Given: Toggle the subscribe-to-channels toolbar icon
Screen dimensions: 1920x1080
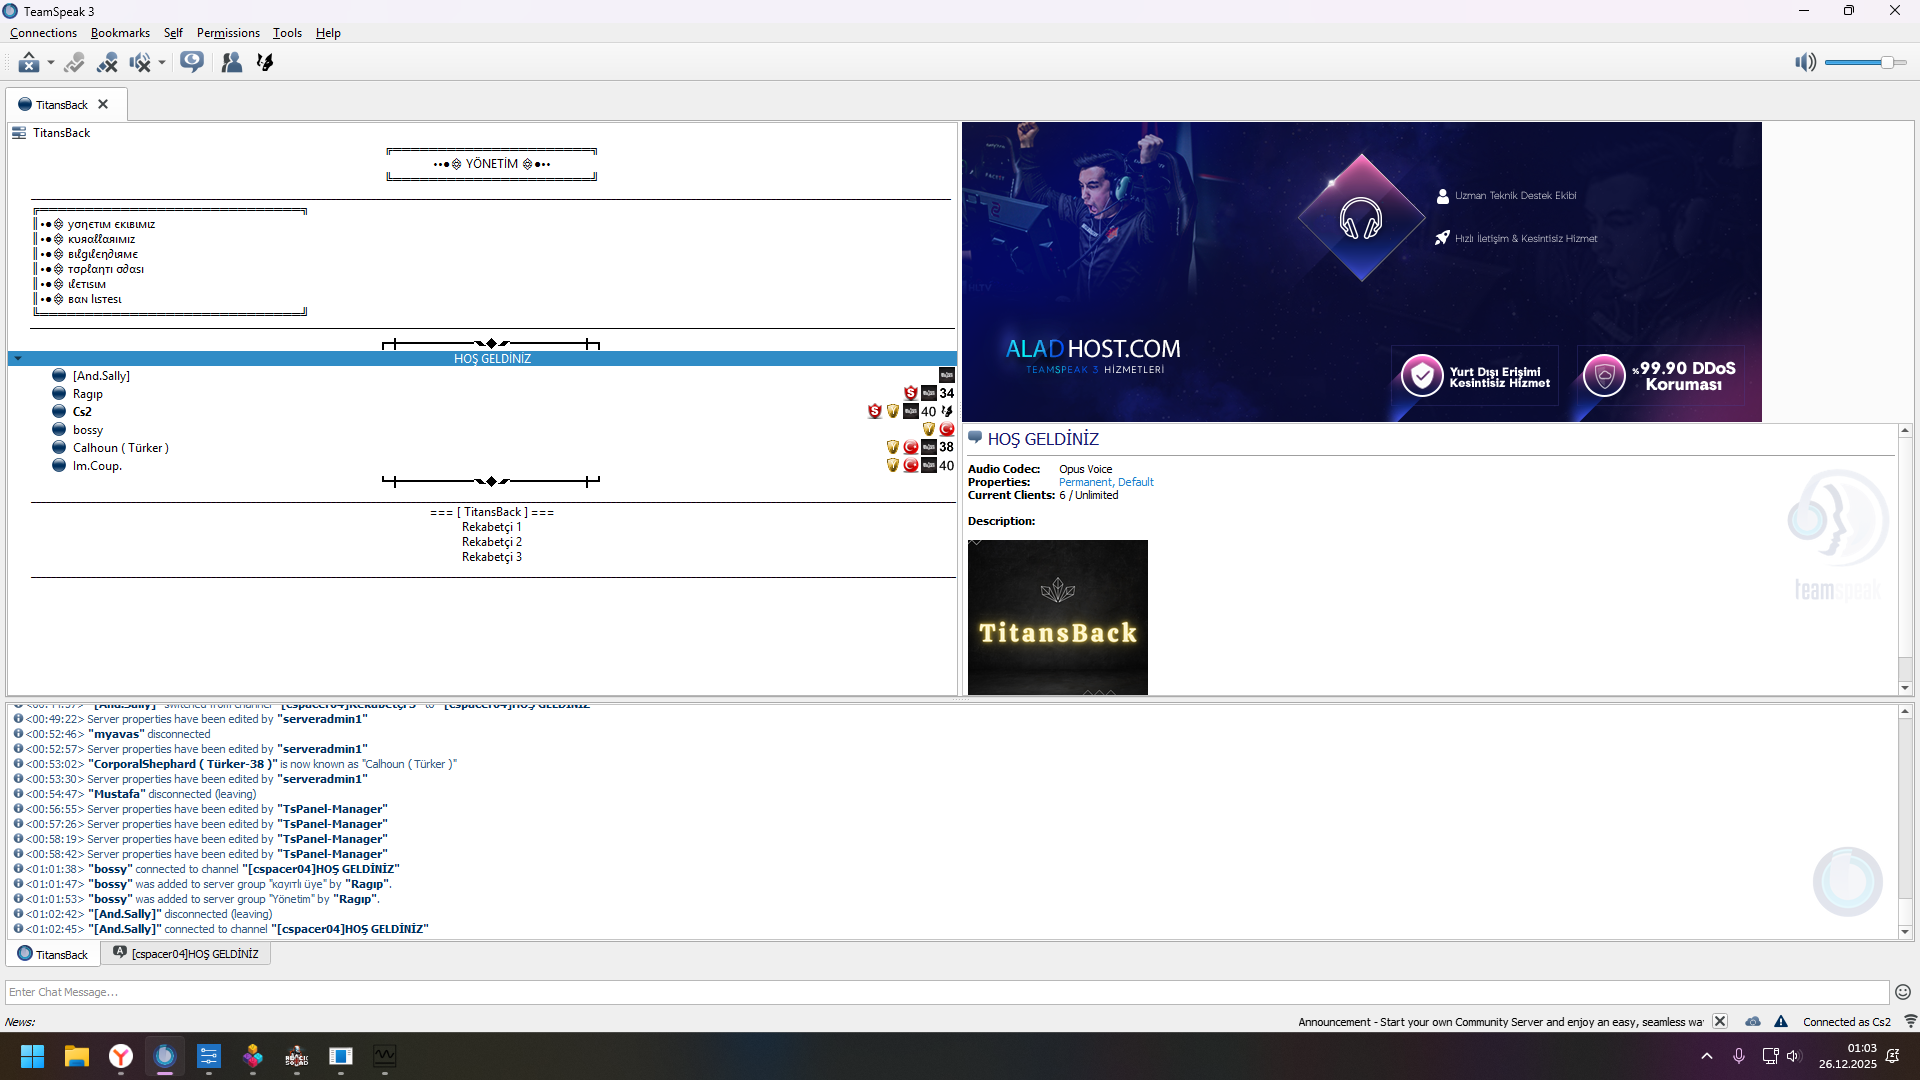Looking at the screenshot, I should [192, 62].
